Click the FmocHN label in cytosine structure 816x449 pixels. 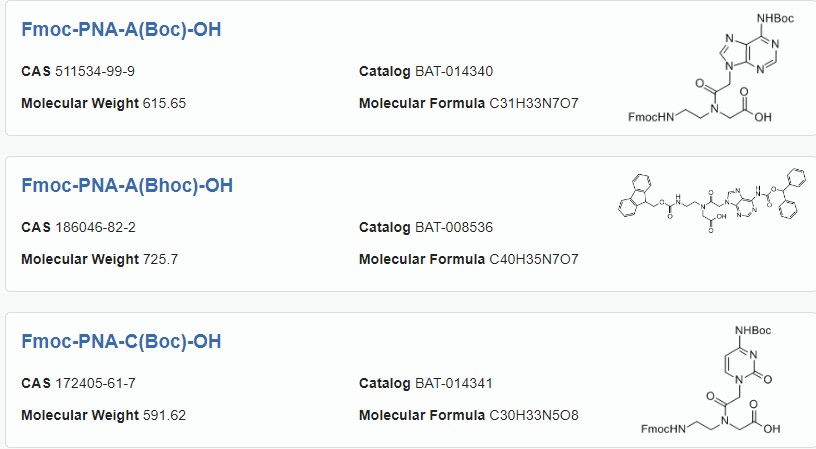coord(664,429)
